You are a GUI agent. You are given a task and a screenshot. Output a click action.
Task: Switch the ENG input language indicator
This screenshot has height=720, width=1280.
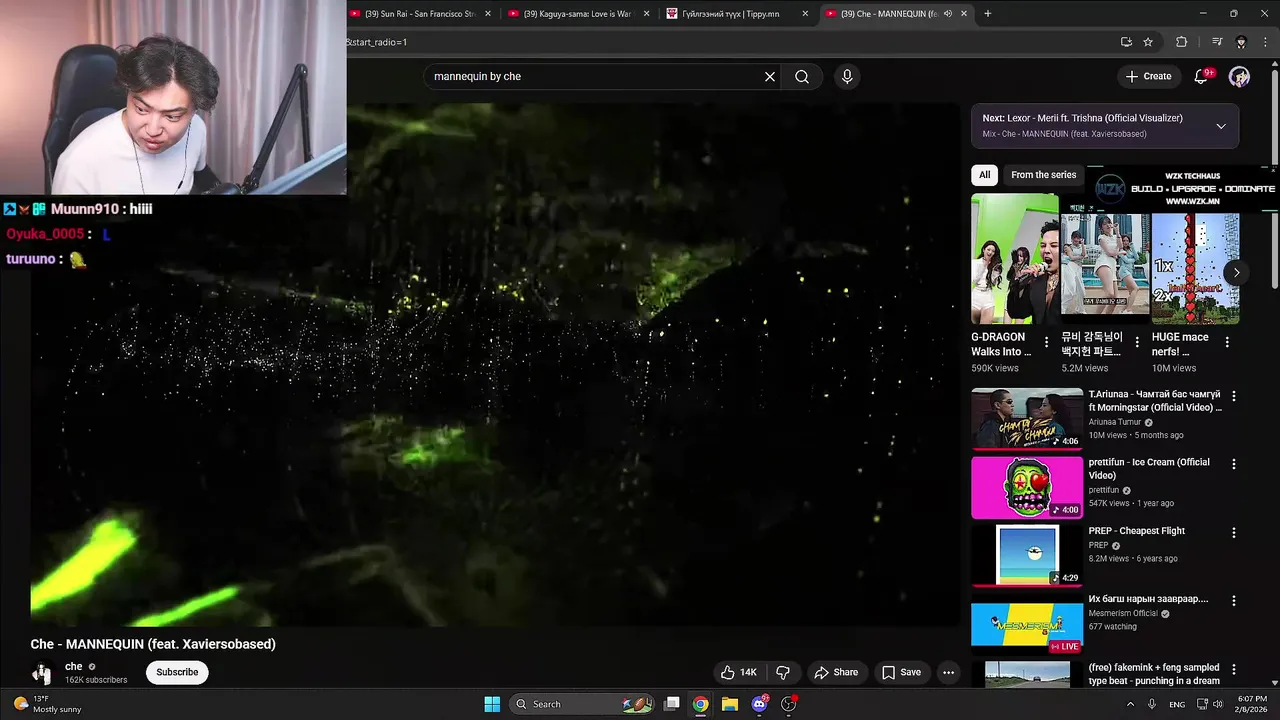[1177, 704]
